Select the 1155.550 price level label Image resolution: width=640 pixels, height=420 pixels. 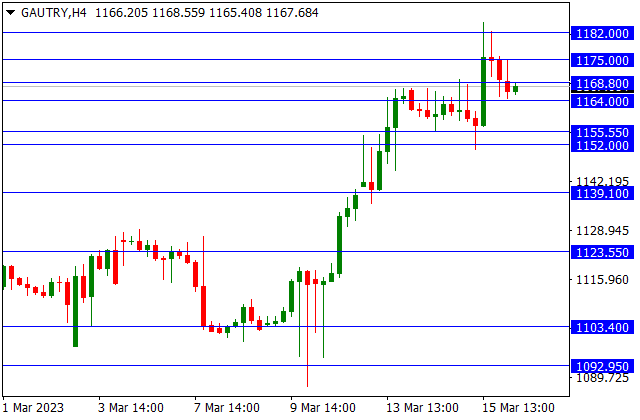pyautogui.click(x=602, y=132)
